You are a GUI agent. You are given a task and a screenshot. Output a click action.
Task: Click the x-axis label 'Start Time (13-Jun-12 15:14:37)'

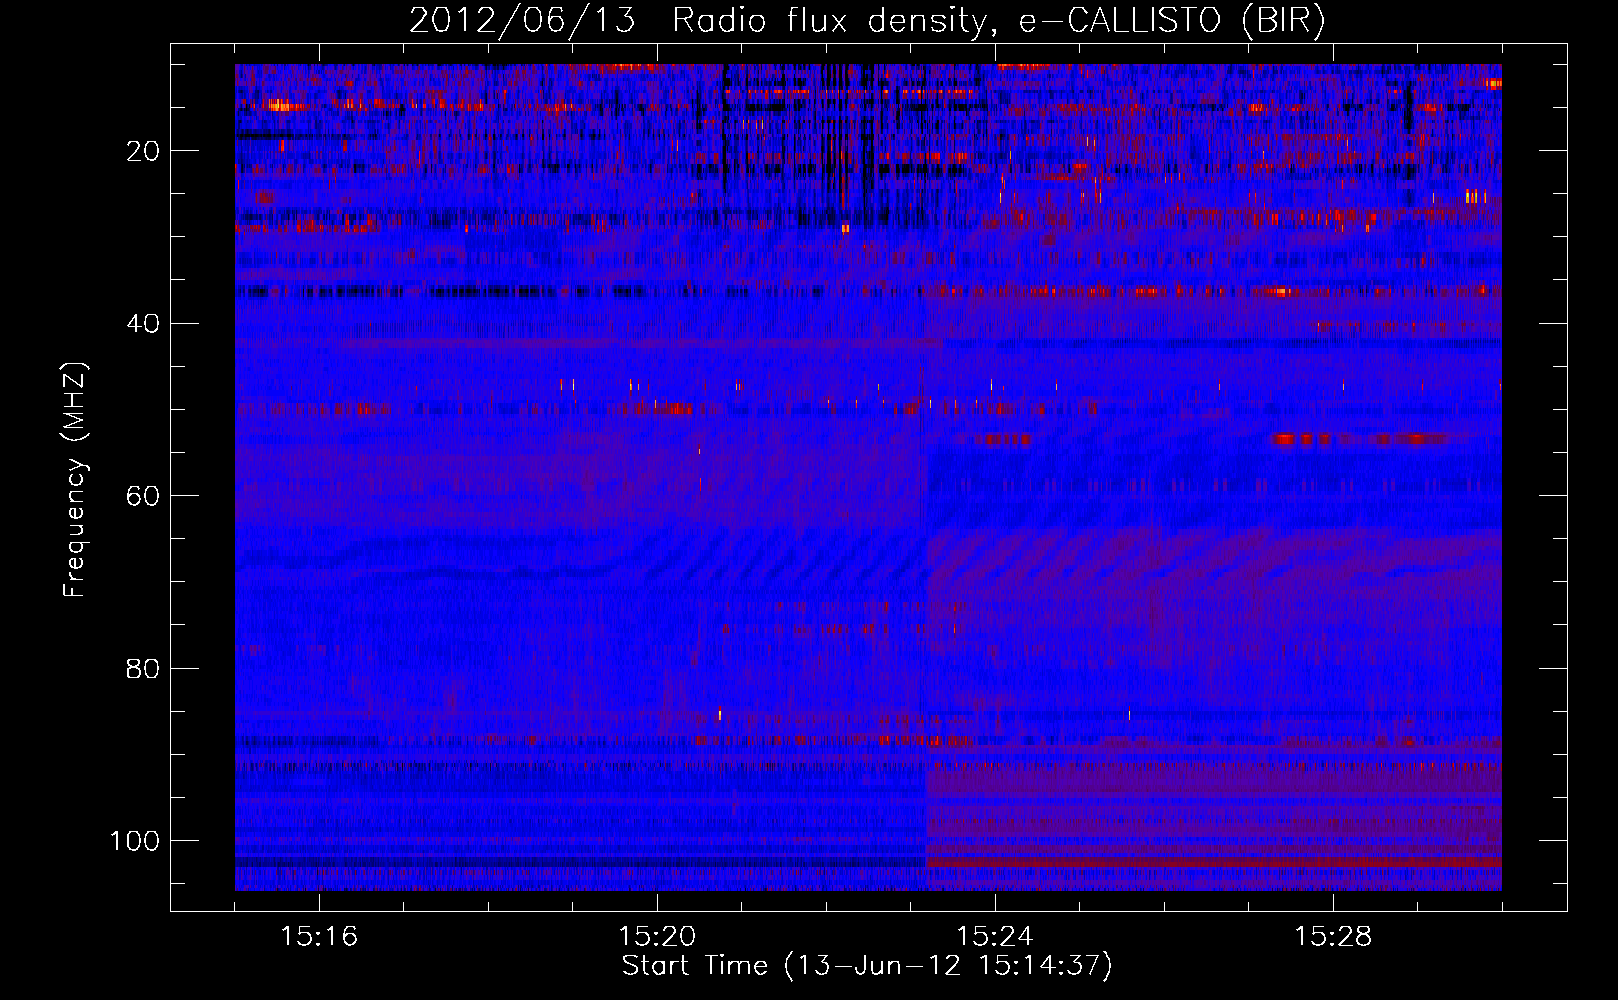tap(867, 966)
